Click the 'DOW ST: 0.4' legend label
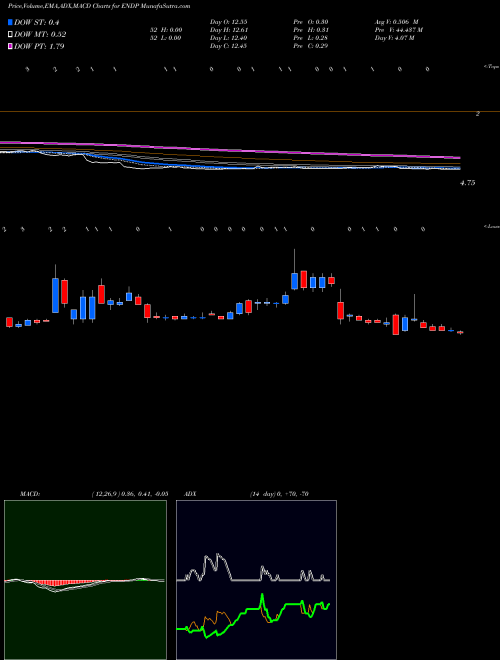This screenshot has width=500, height=660. tap(38, 22)
